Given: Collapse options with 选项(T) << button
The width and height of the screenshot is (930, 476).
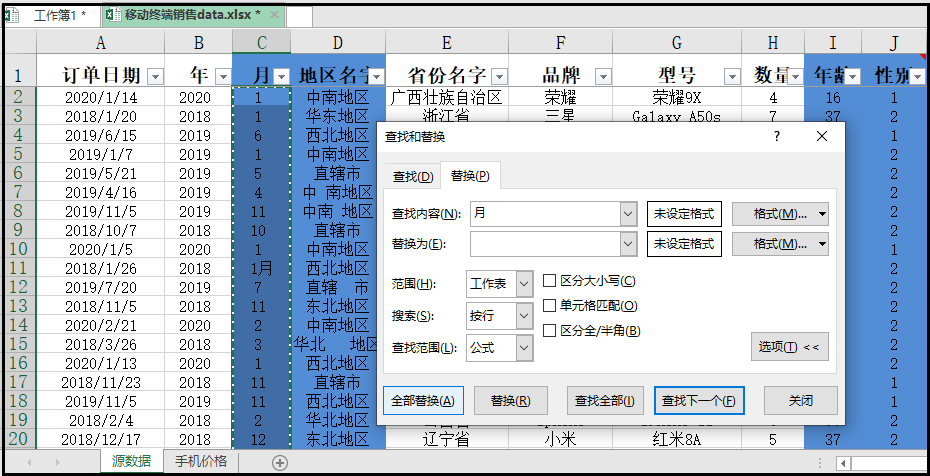Looking at the screenshot, I should point(789,347).
